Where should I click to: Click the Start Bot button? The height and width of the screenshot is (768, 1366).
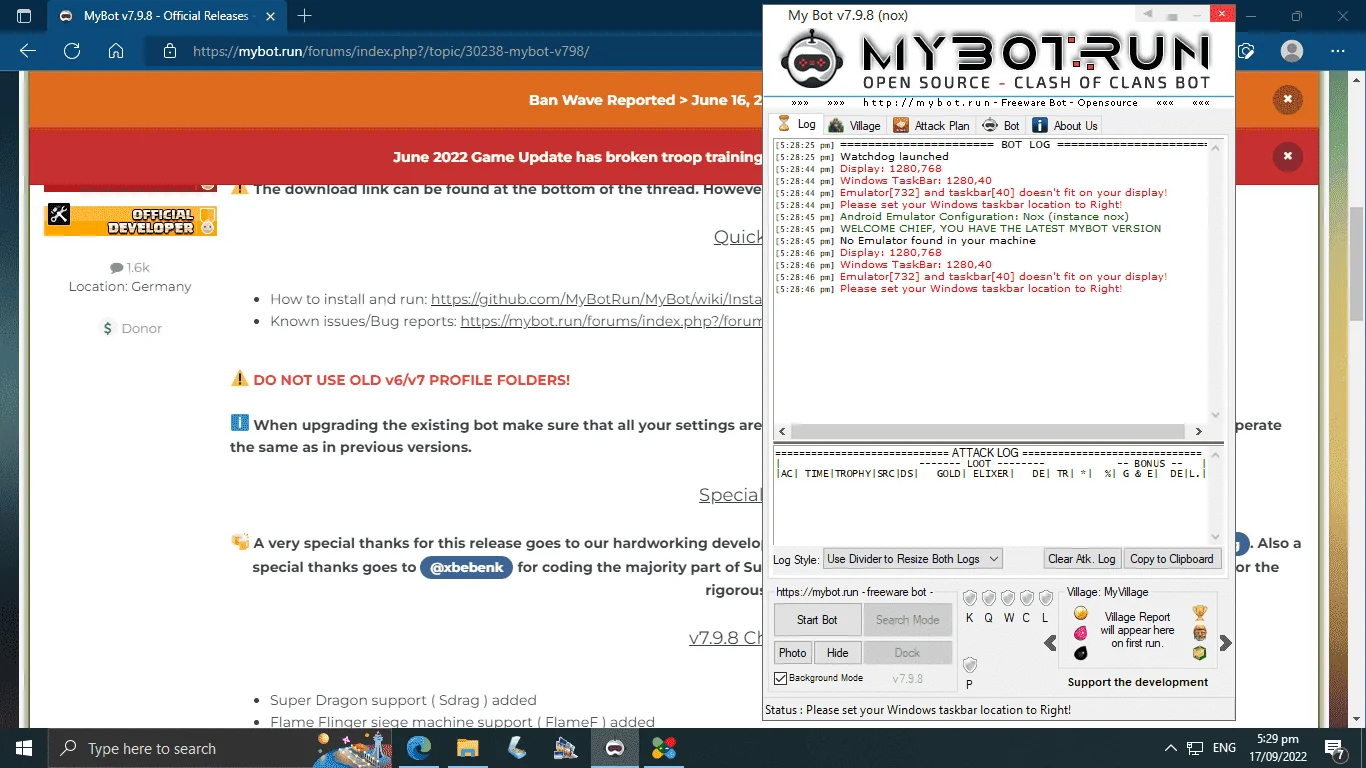(817, 620)
